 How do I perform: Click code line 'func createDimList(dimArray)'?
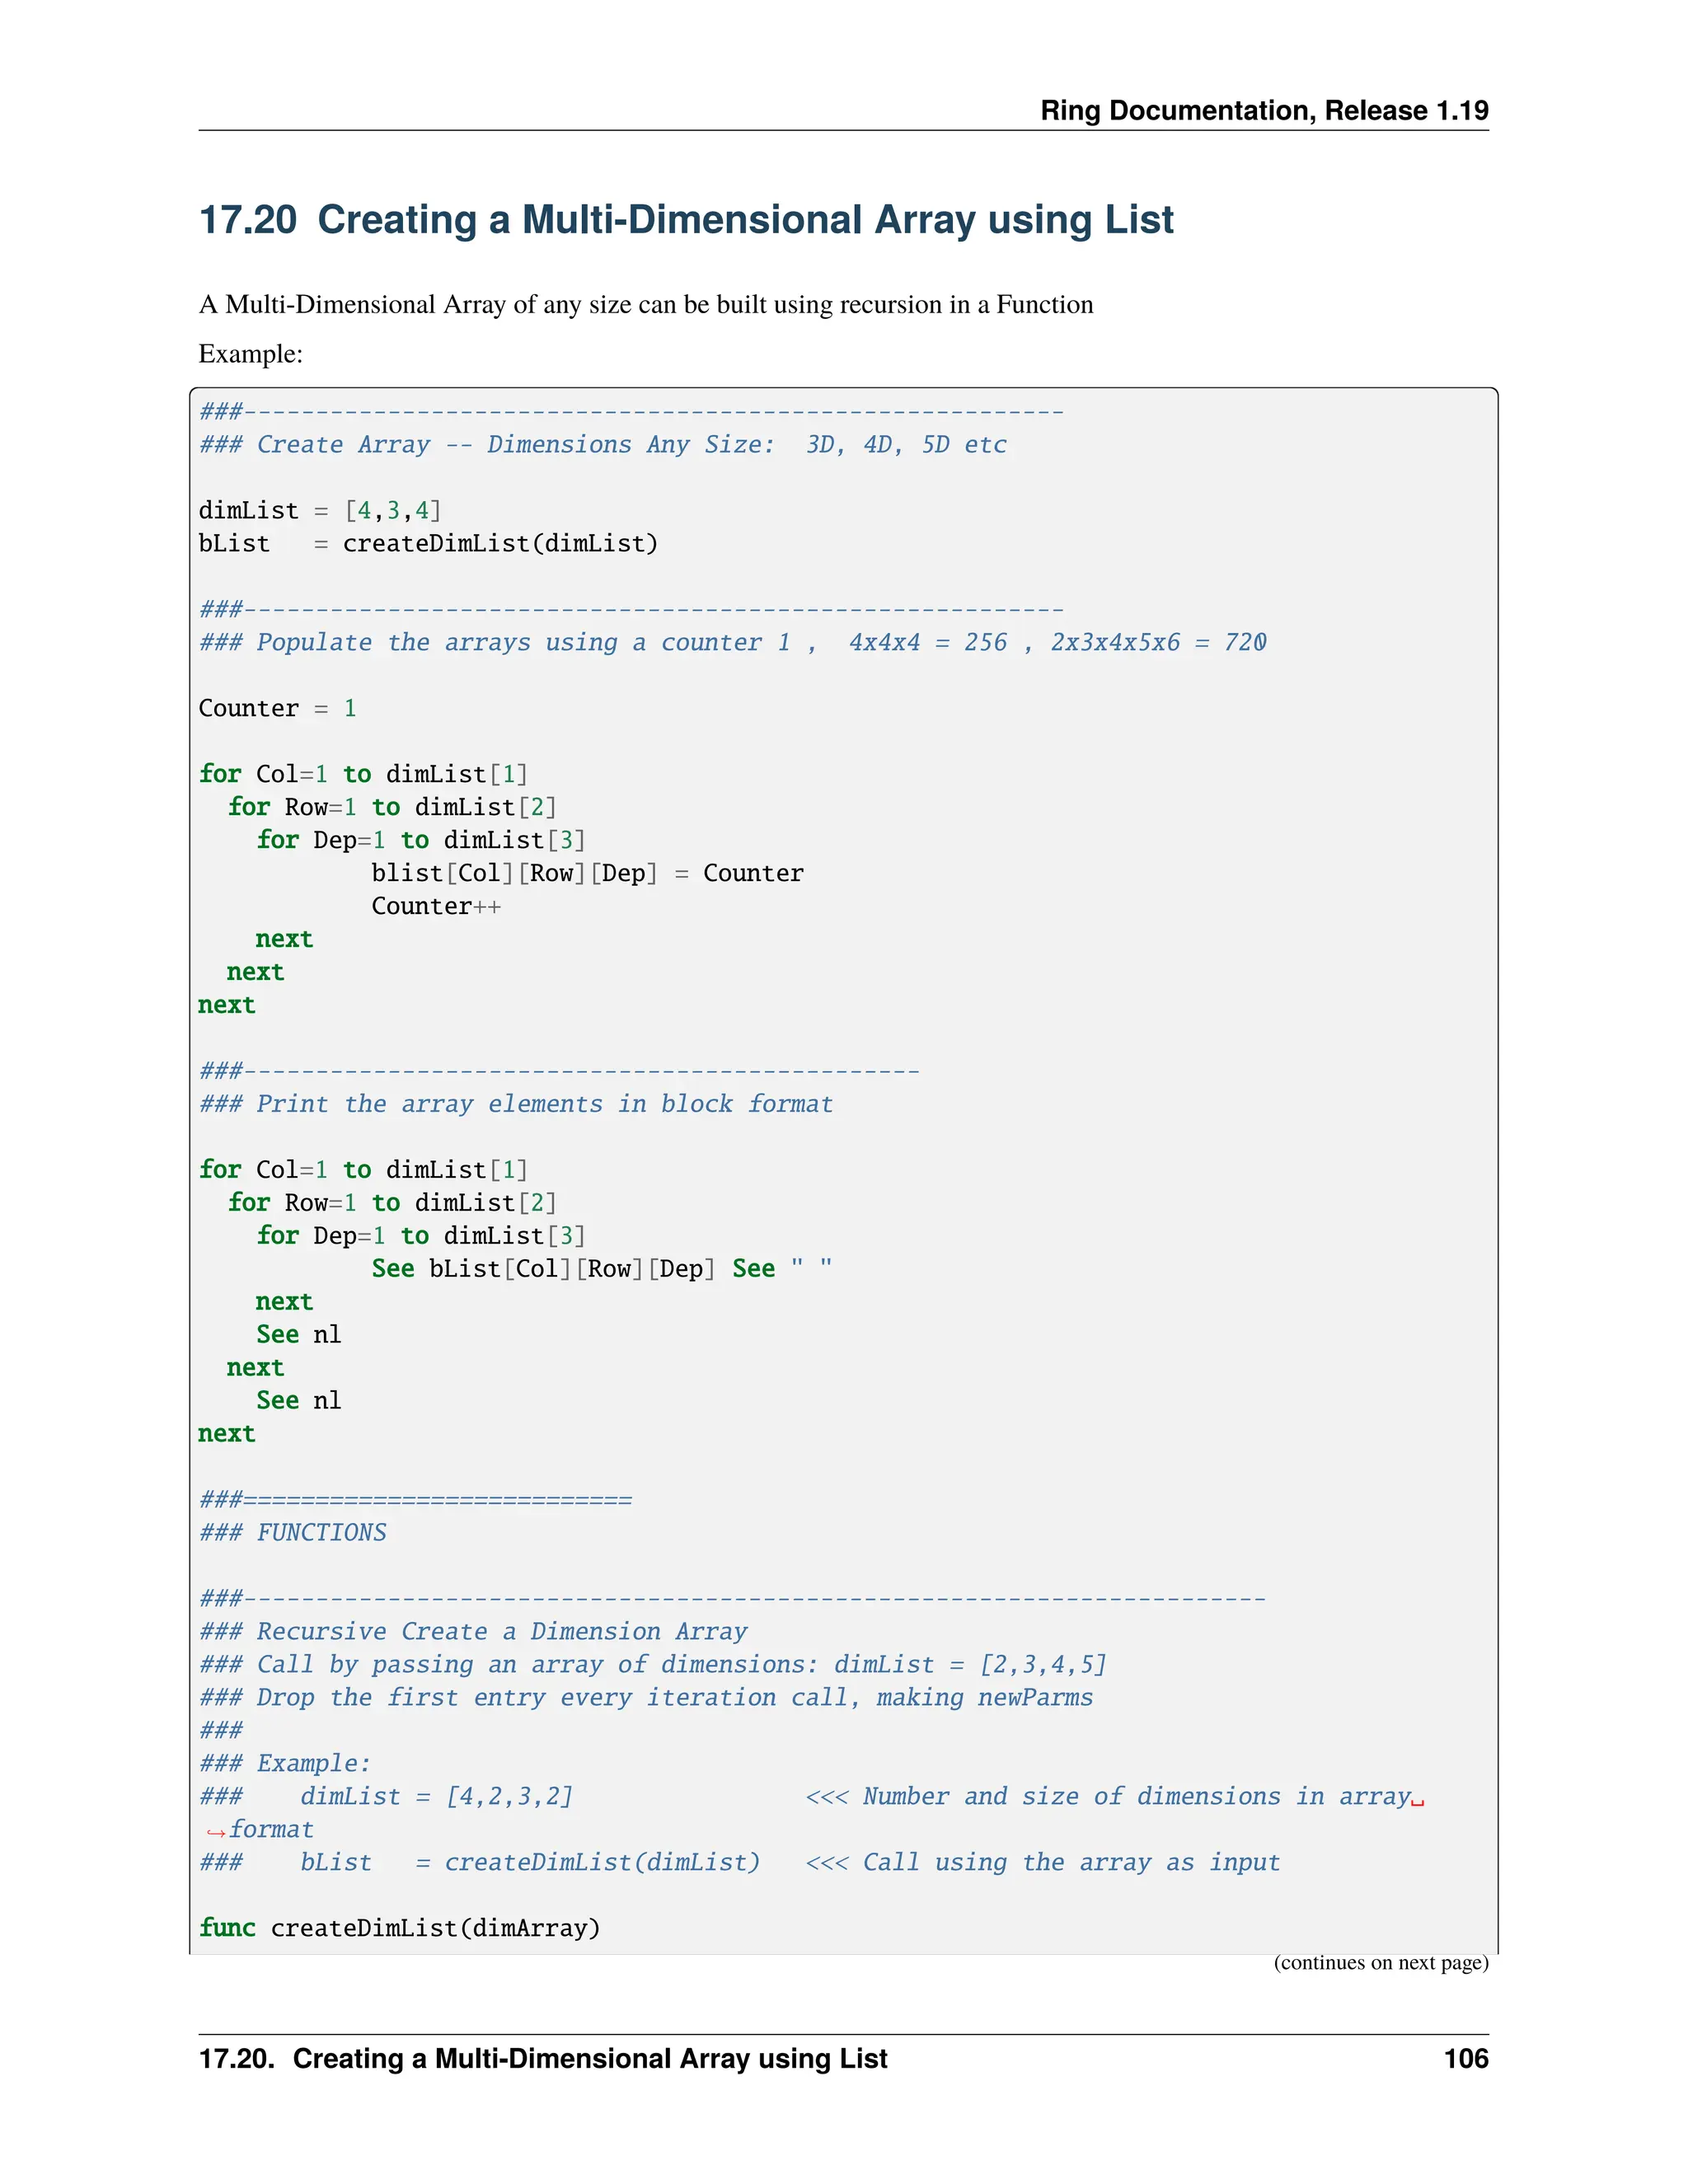point(400,1929)
